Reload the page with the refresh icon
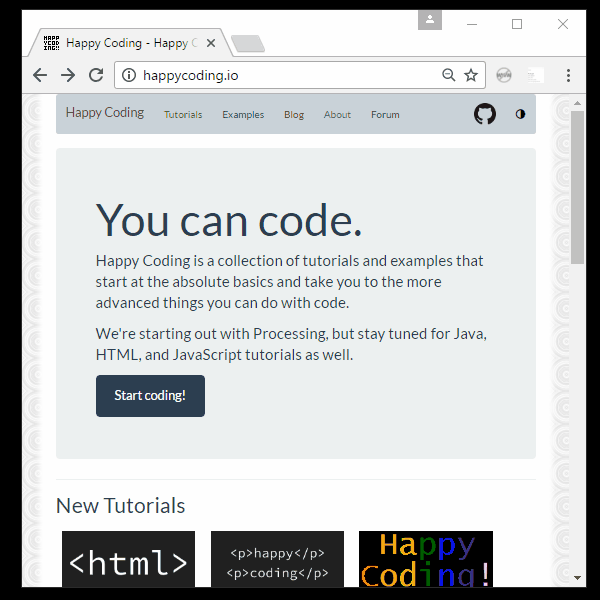This screenshot has height=600, width=600. coord(96,75)
